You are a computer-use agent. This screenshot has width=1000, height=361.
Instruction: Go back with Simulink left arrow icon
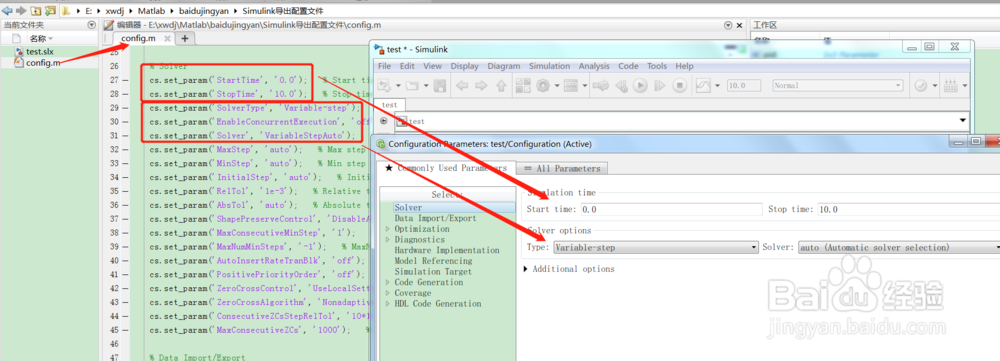[x=462, y=85]
